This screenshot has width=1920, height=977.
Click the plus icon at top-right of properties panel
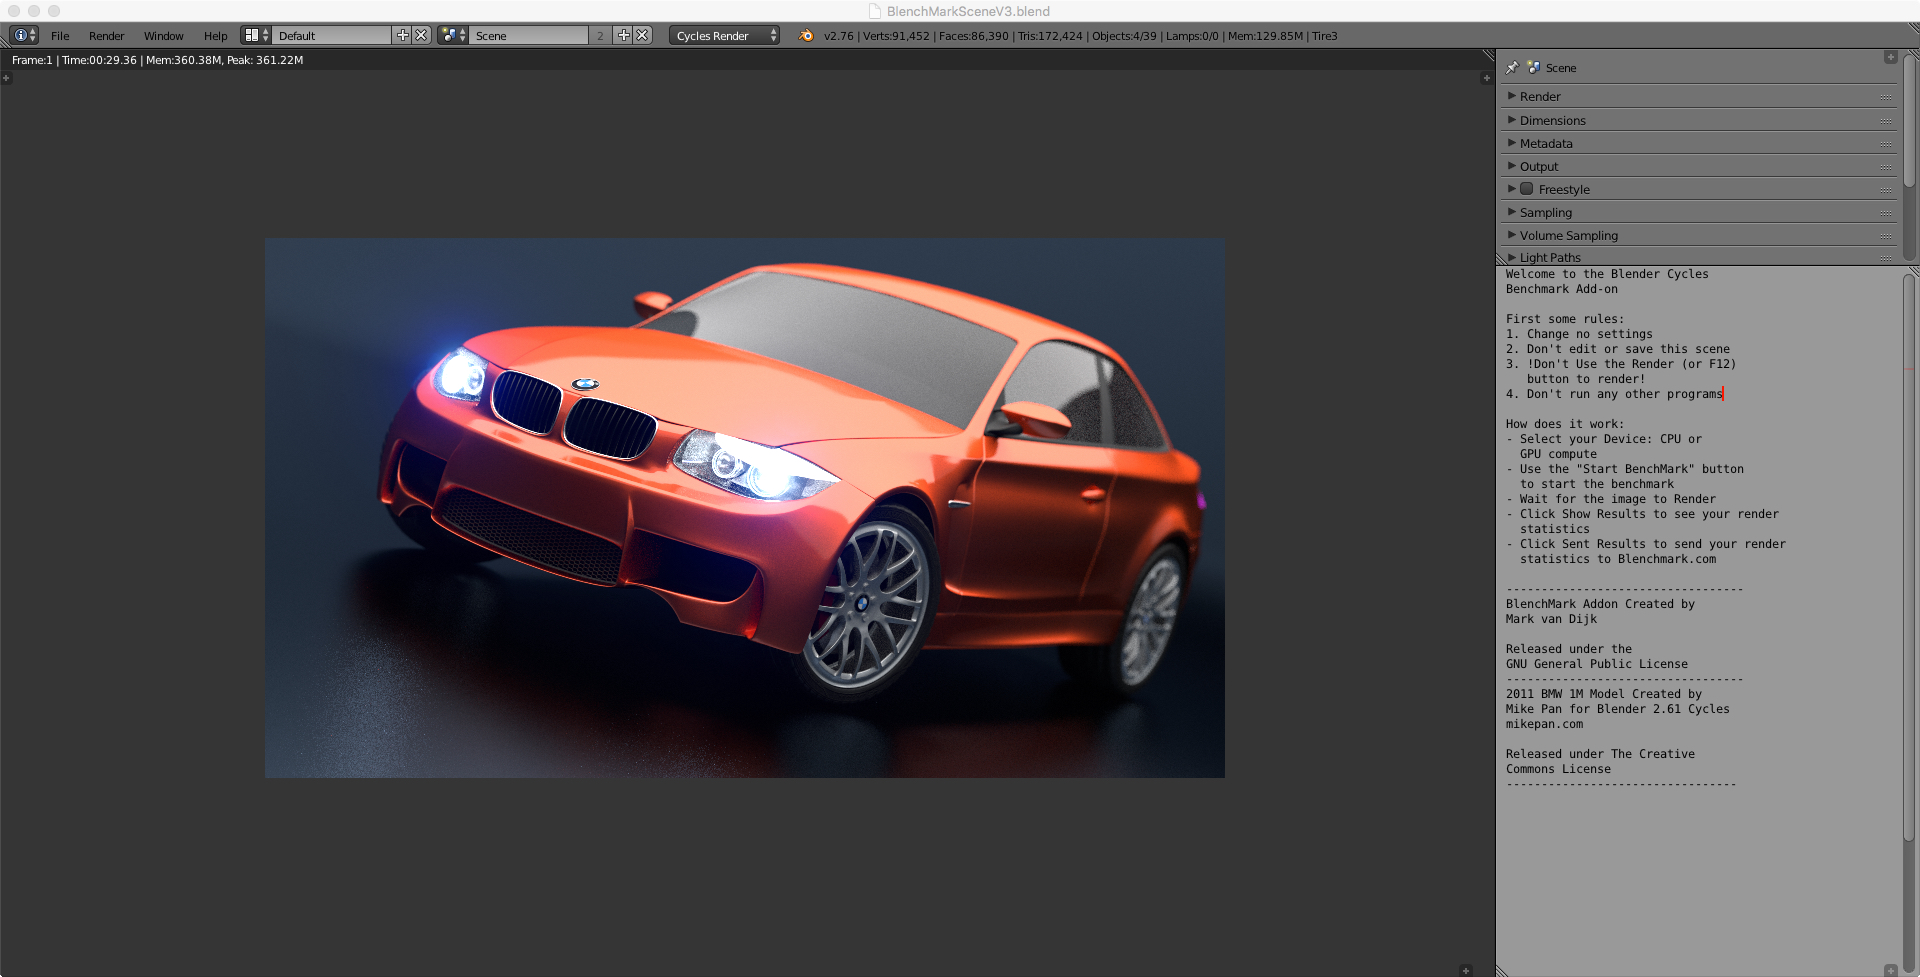1890,57
